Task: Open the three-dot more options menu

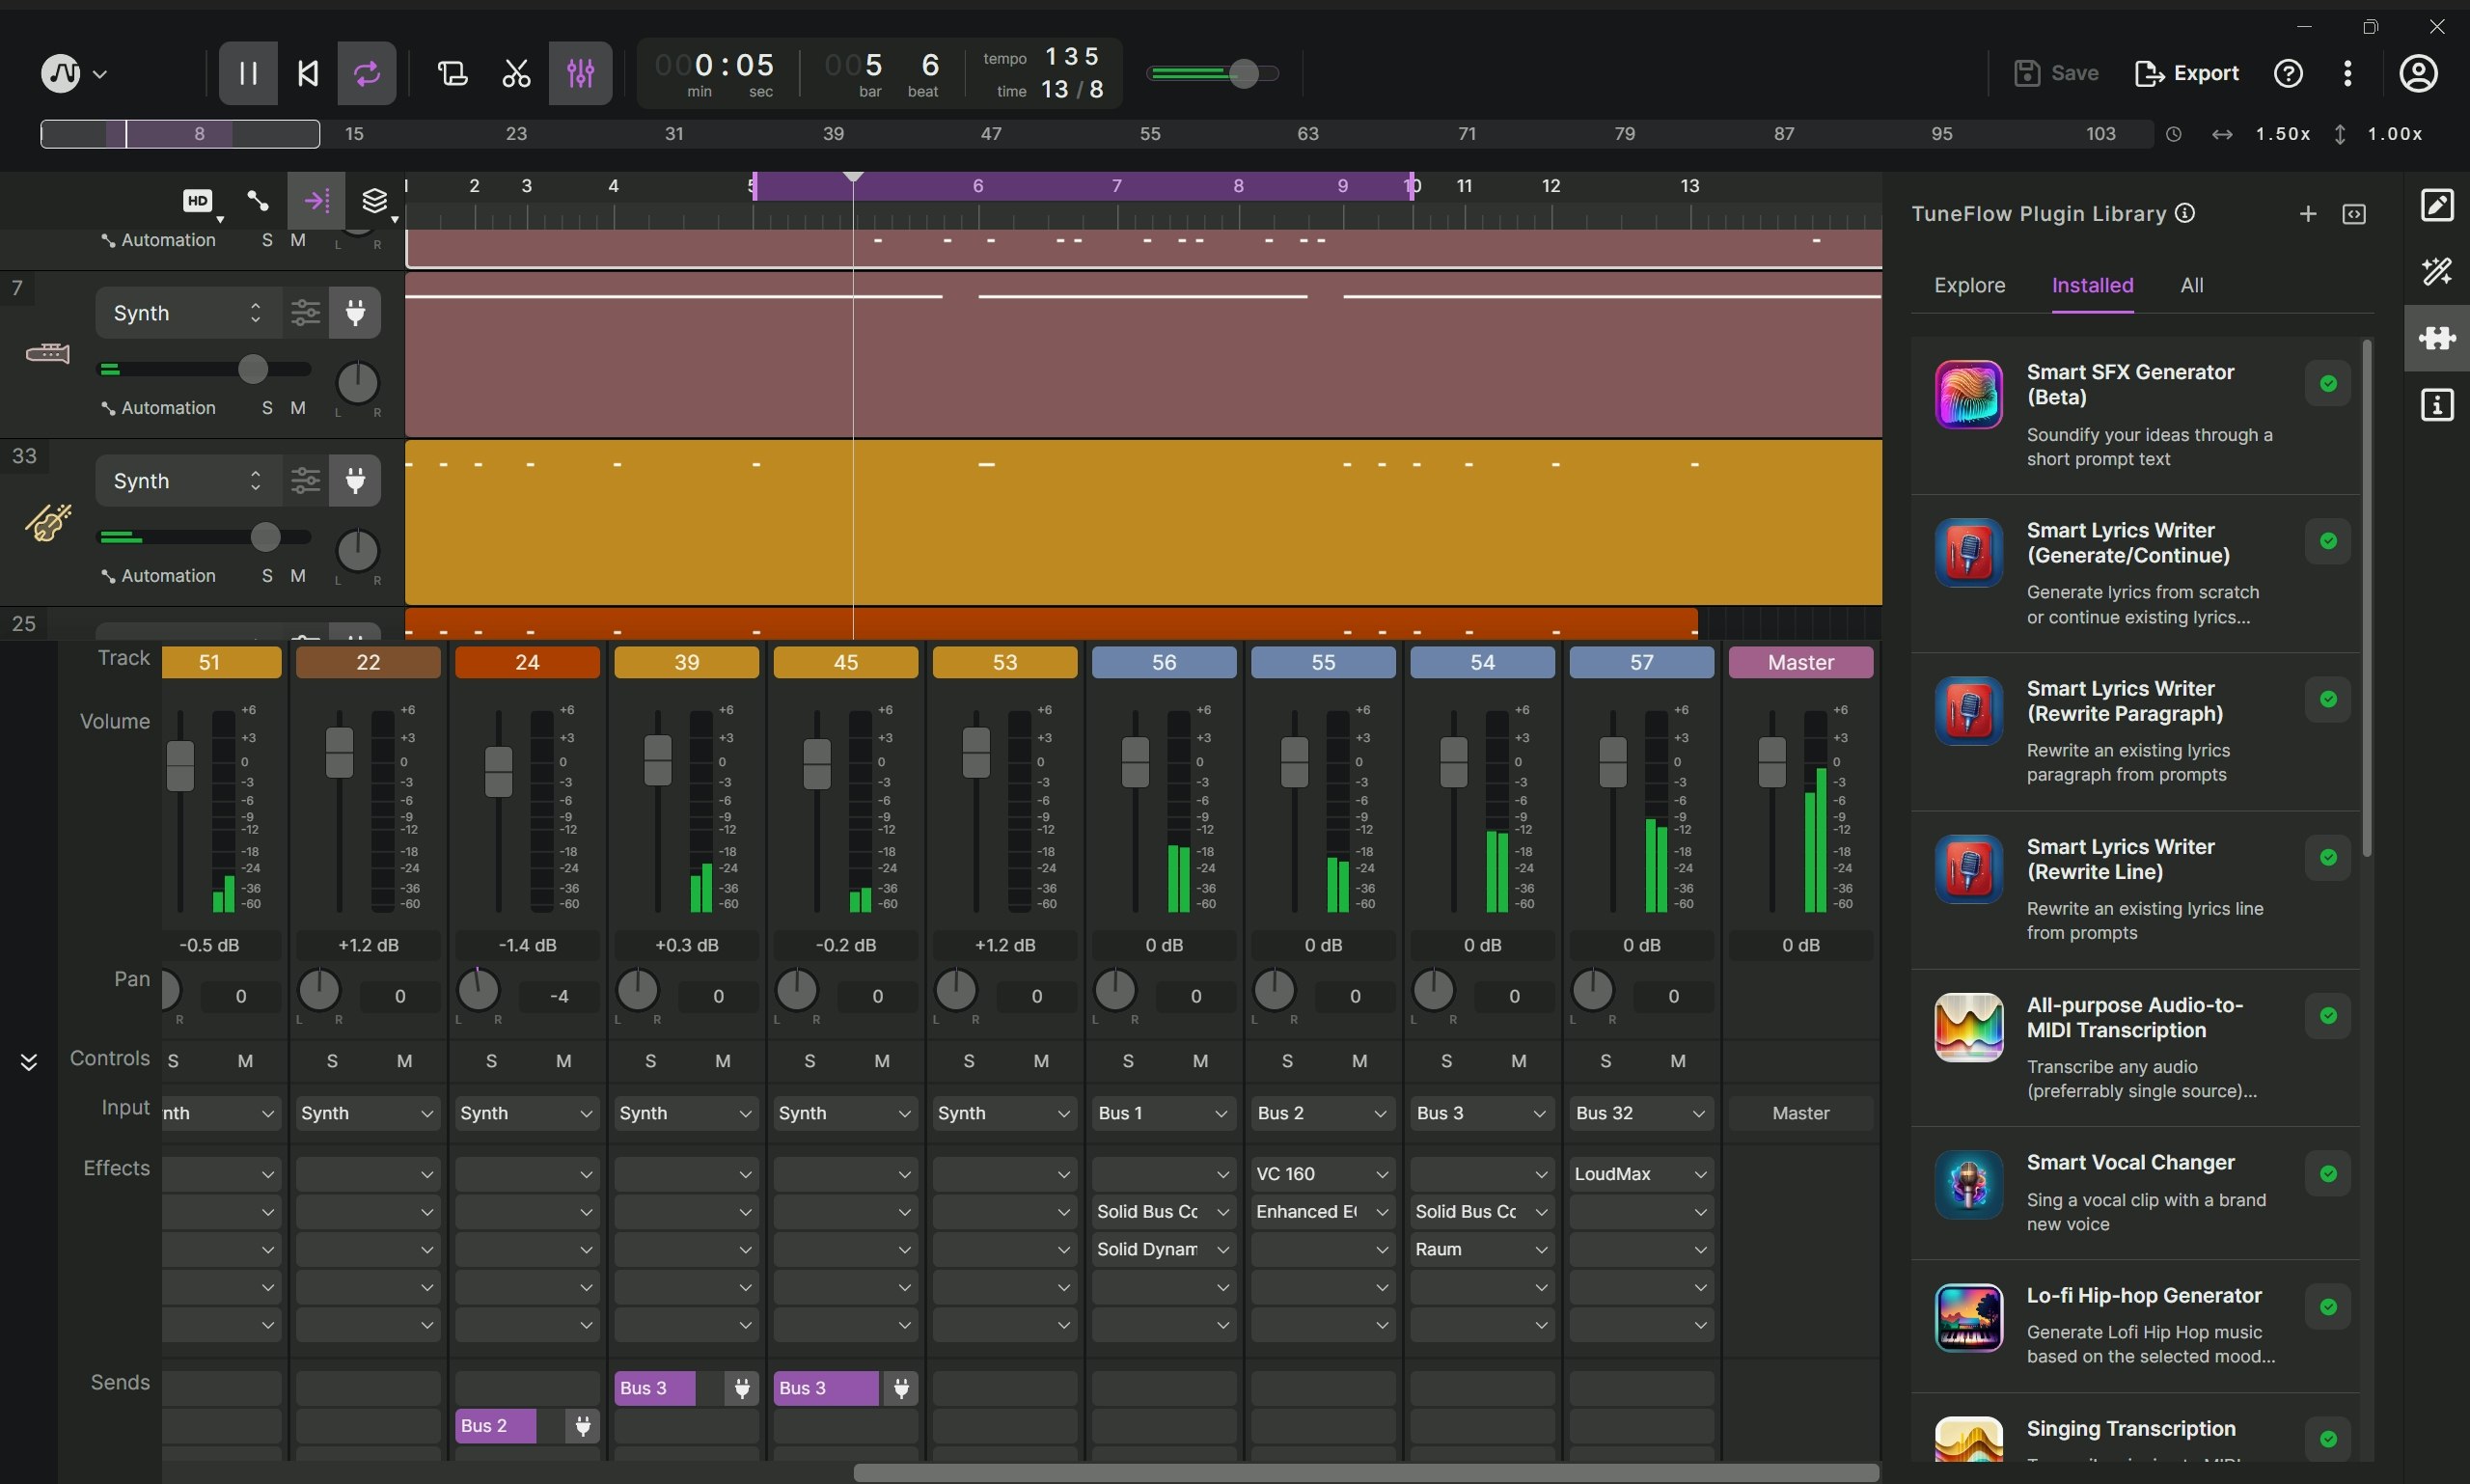Action: (2347, 73)
